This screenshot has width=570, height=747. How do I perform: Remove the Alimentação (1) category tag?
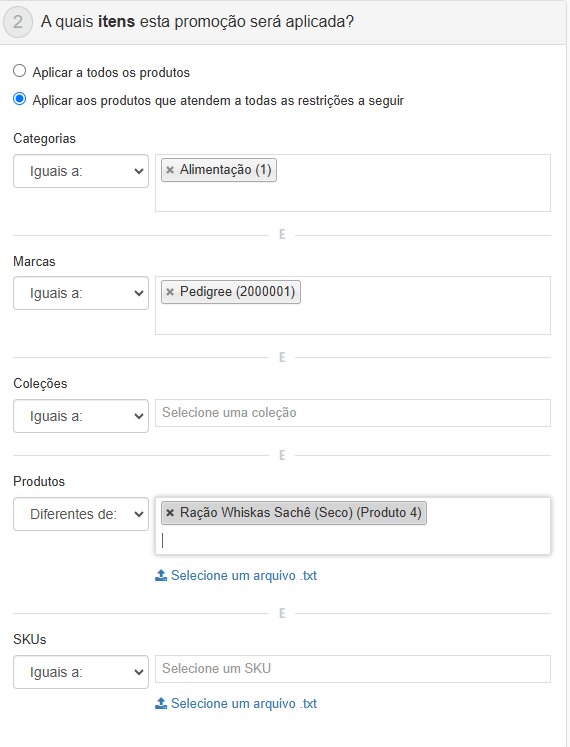pos(170,170)
